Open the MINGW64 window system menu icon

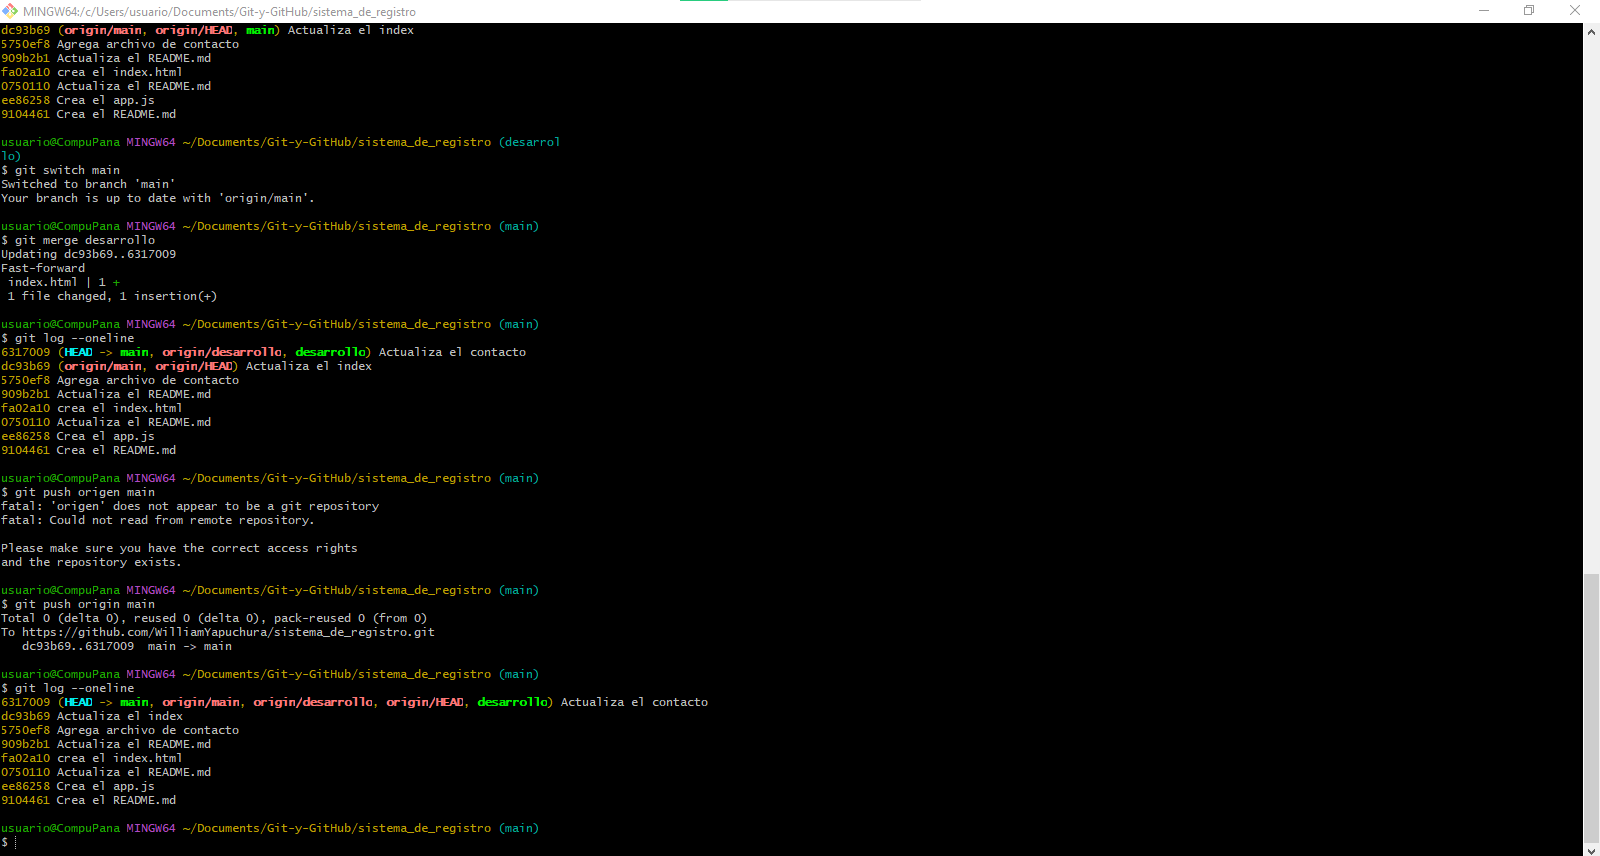[x=10, y=11]
